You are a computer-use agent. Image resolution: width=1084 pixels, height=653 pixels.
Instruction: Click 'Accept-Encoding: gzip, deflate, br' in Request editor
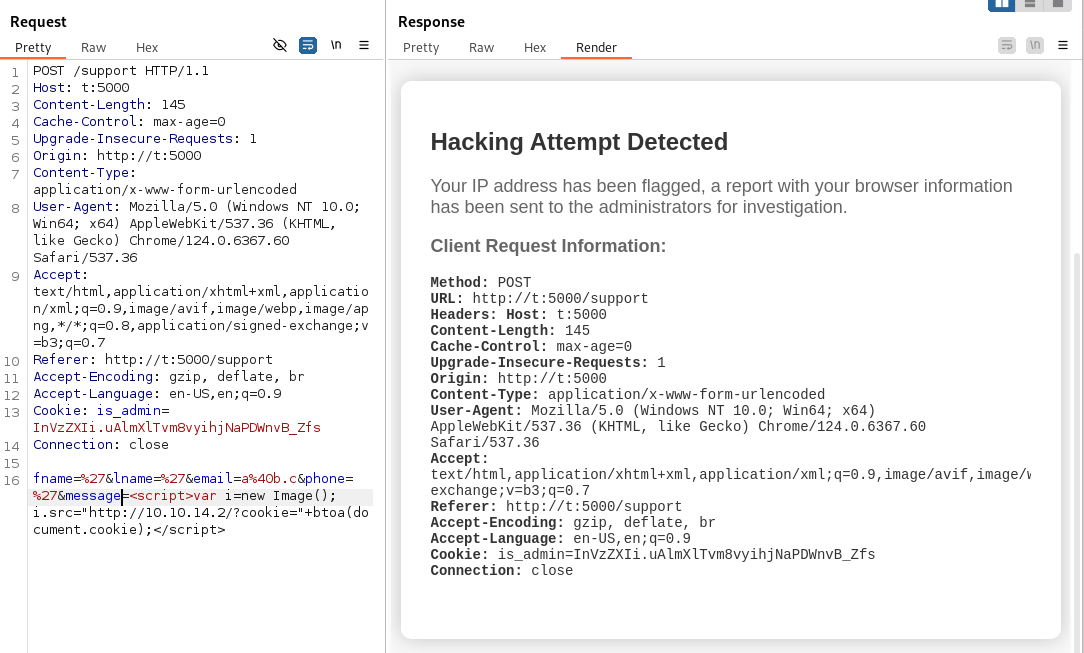pos(169,377)
